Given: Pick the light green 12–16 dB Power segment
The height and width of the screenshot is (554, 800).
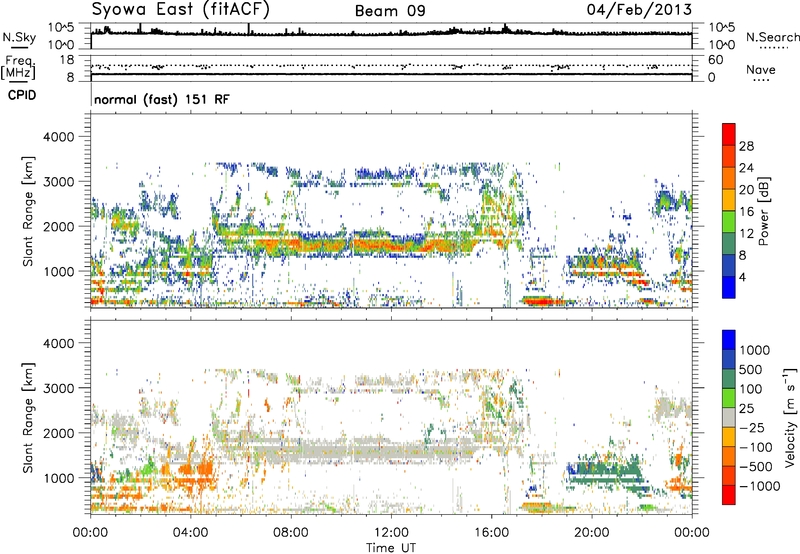Looking at the screenshot, I should click(729, 221).
